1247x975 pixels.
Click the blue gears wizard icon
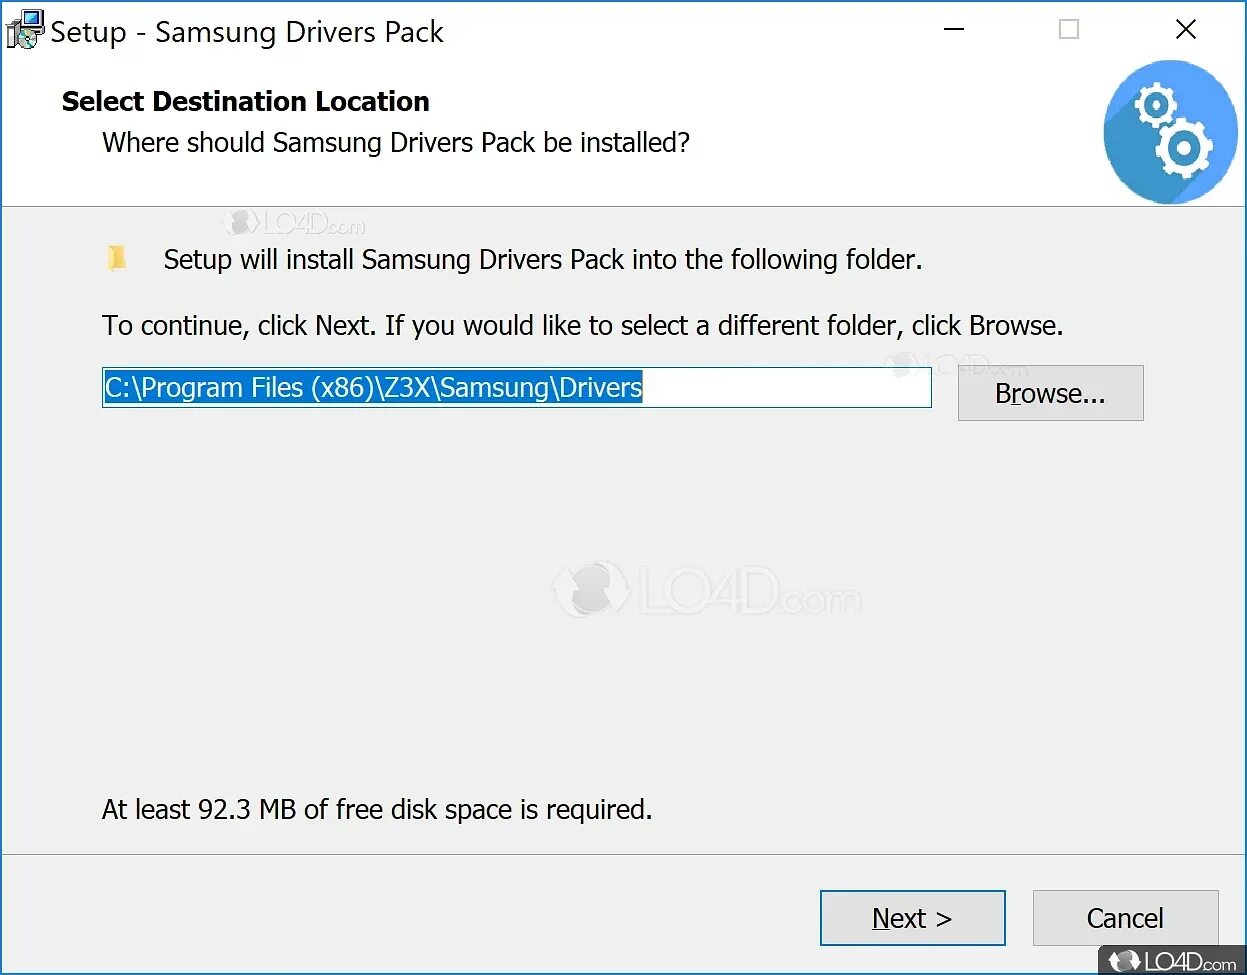point(1170,132)
